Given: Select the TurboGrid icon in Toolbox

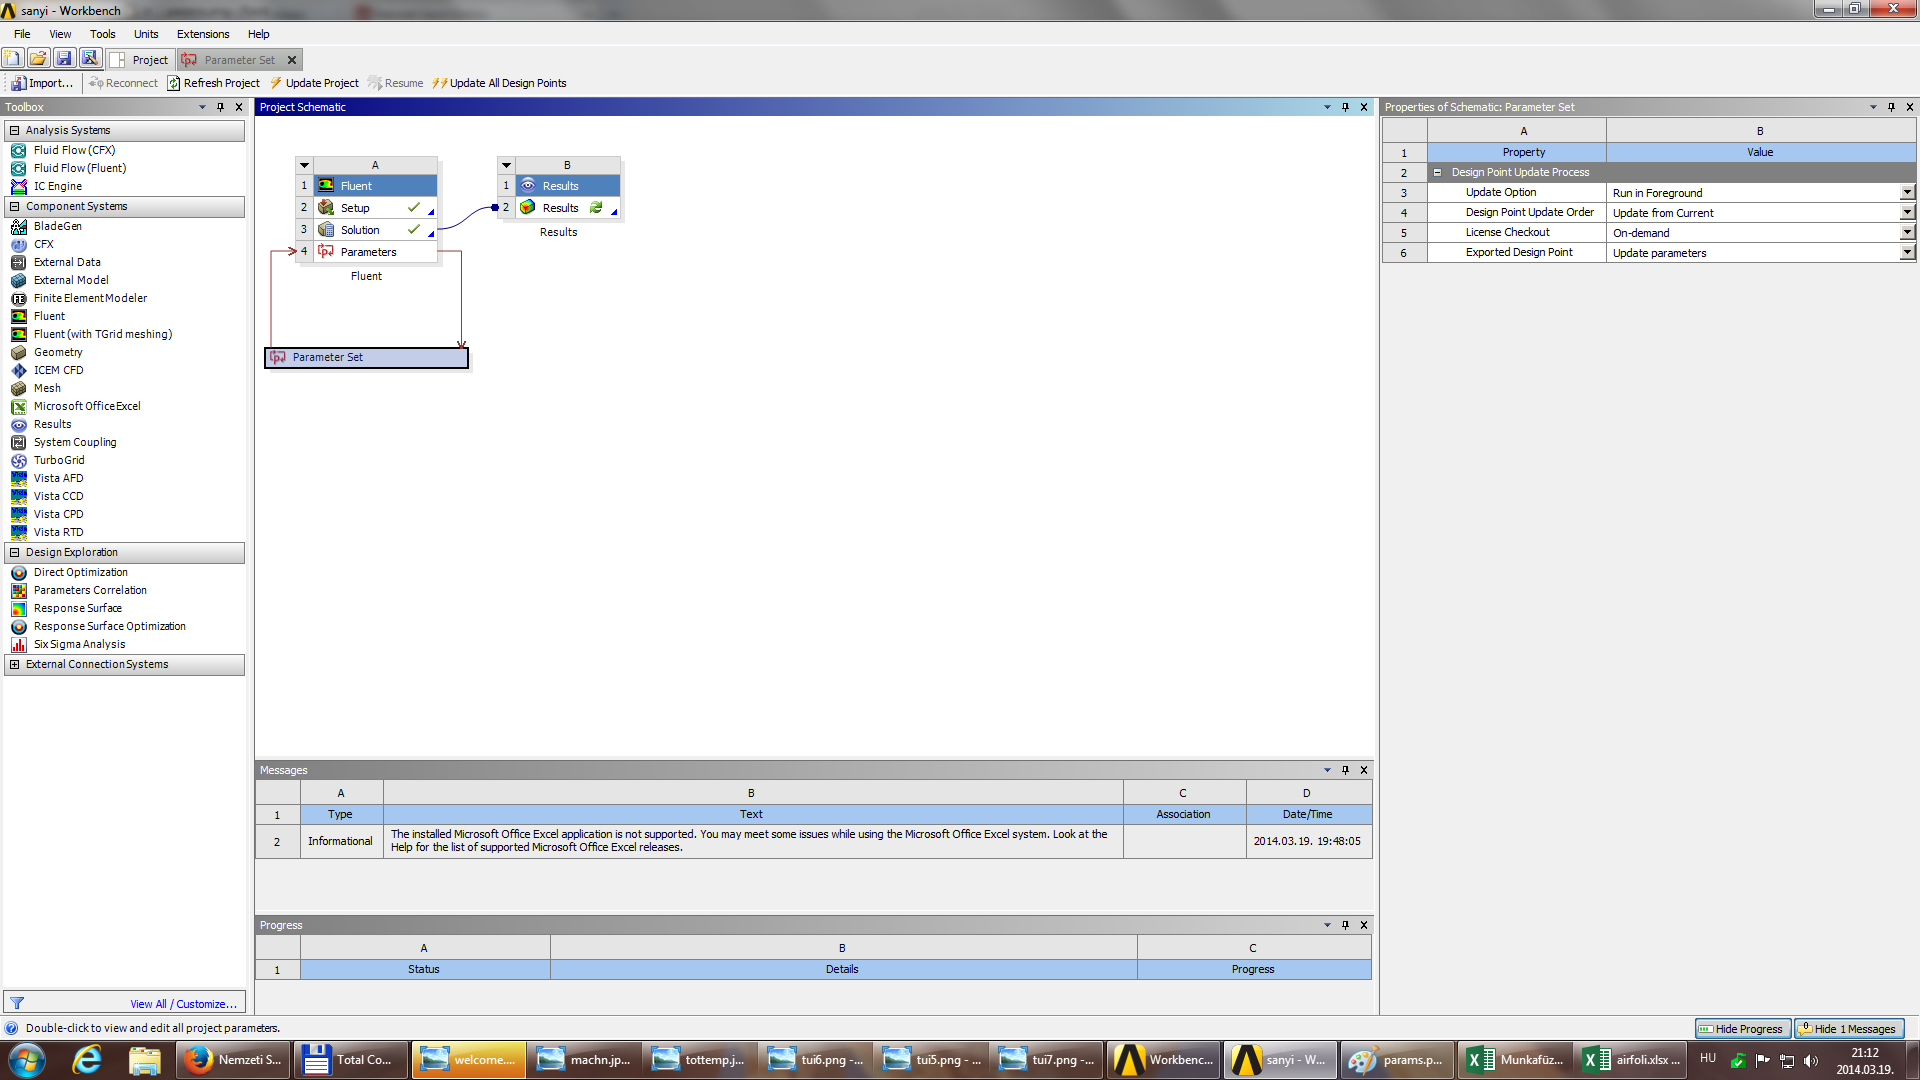Looking at the screenshot, I should 18,460.
